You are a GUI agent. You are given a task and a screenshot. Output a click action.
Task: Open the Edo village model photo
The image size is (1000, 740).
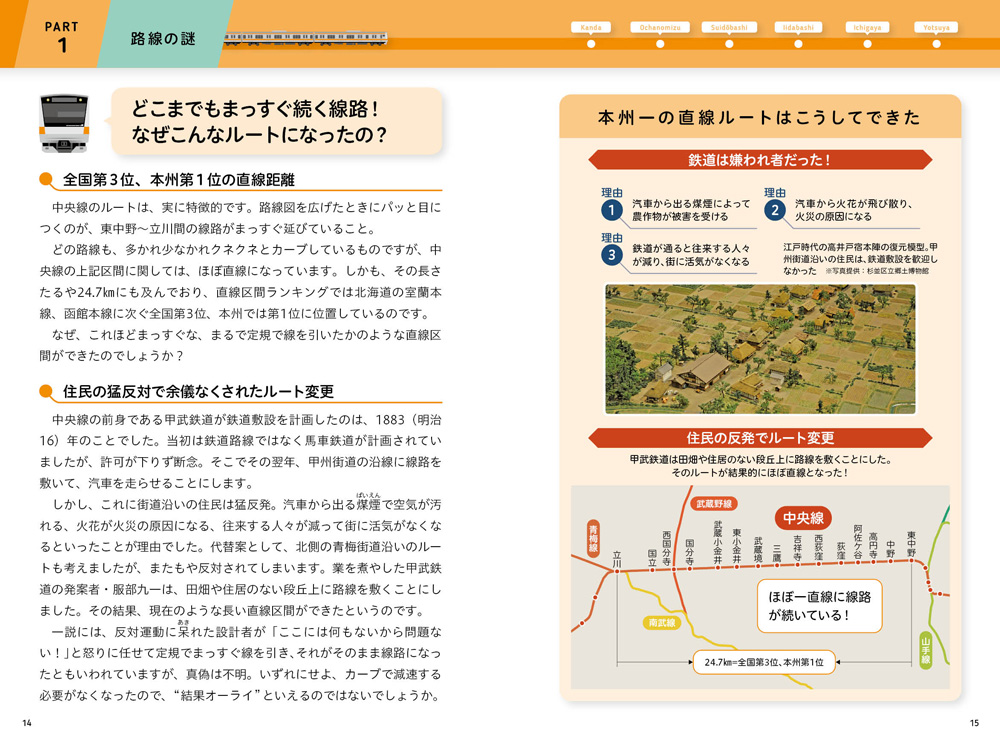[760, 349]
